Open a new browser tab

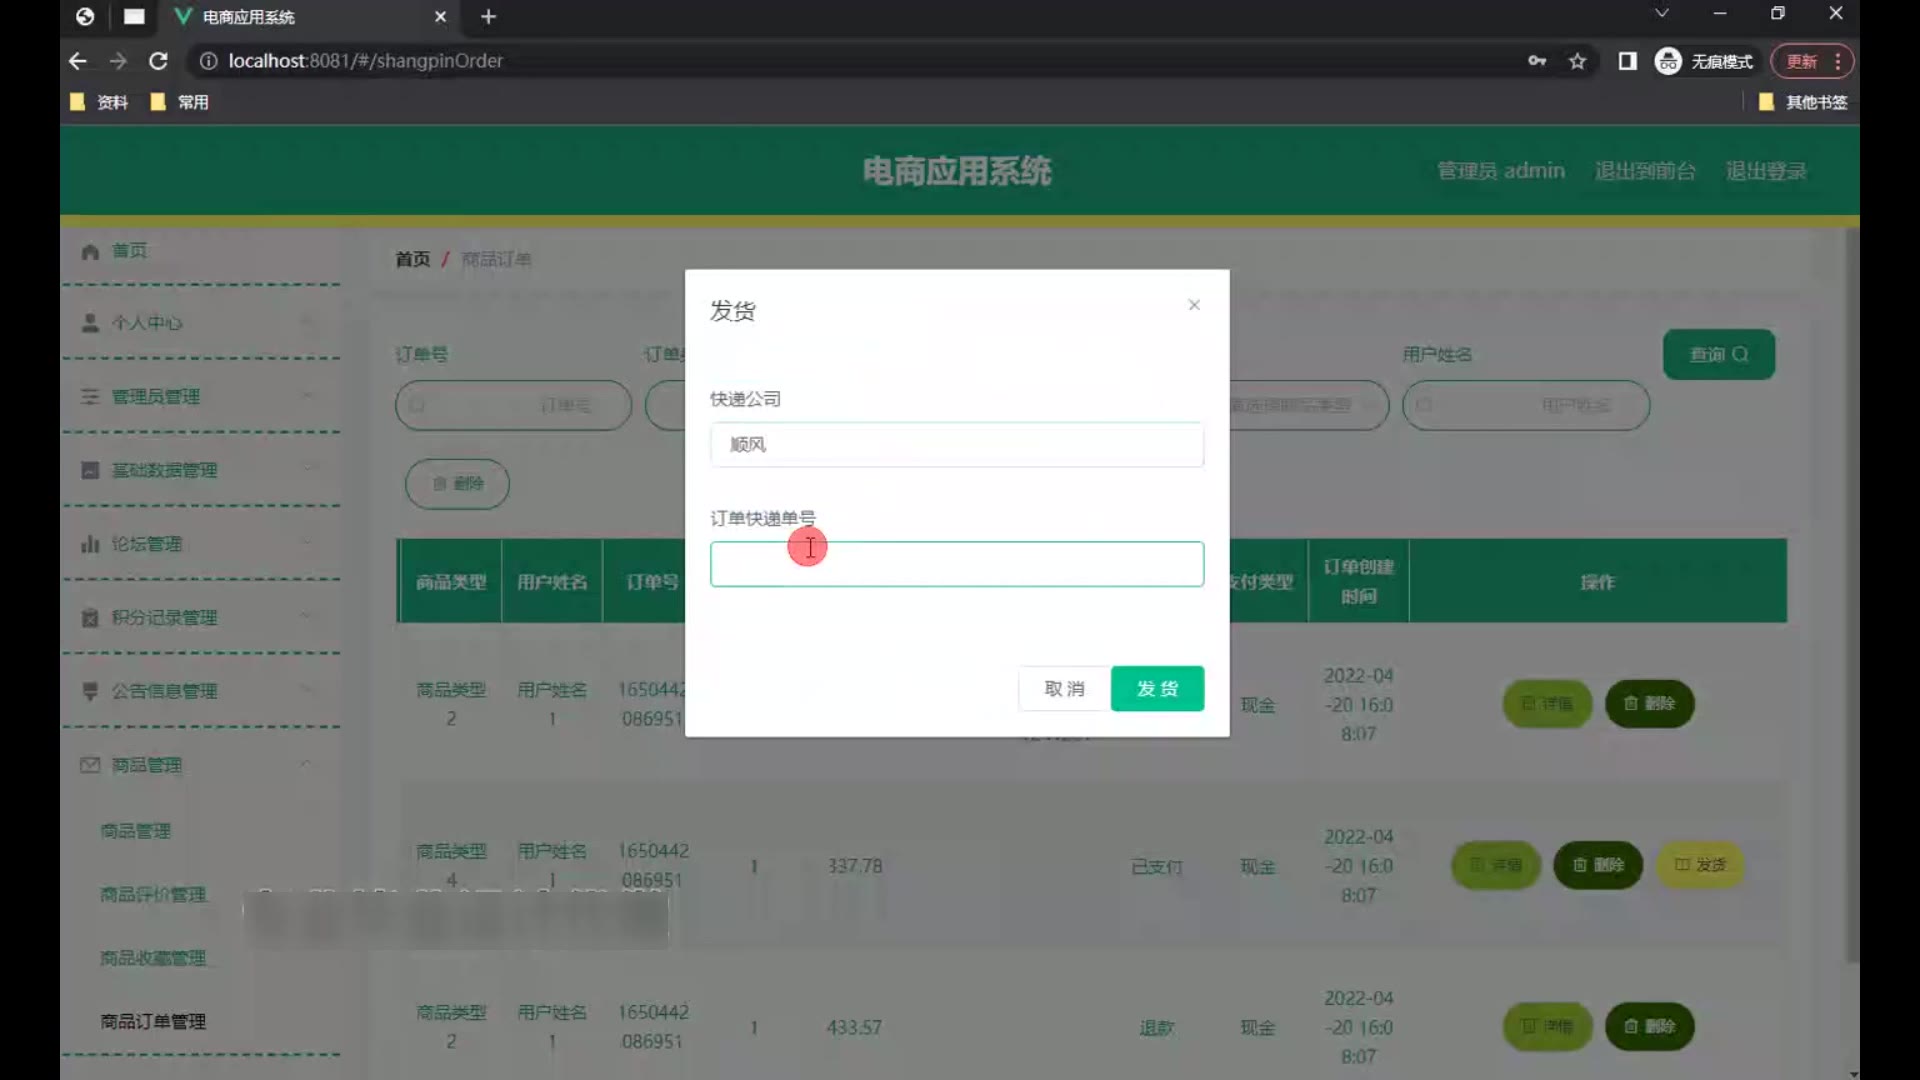(488, 17)
